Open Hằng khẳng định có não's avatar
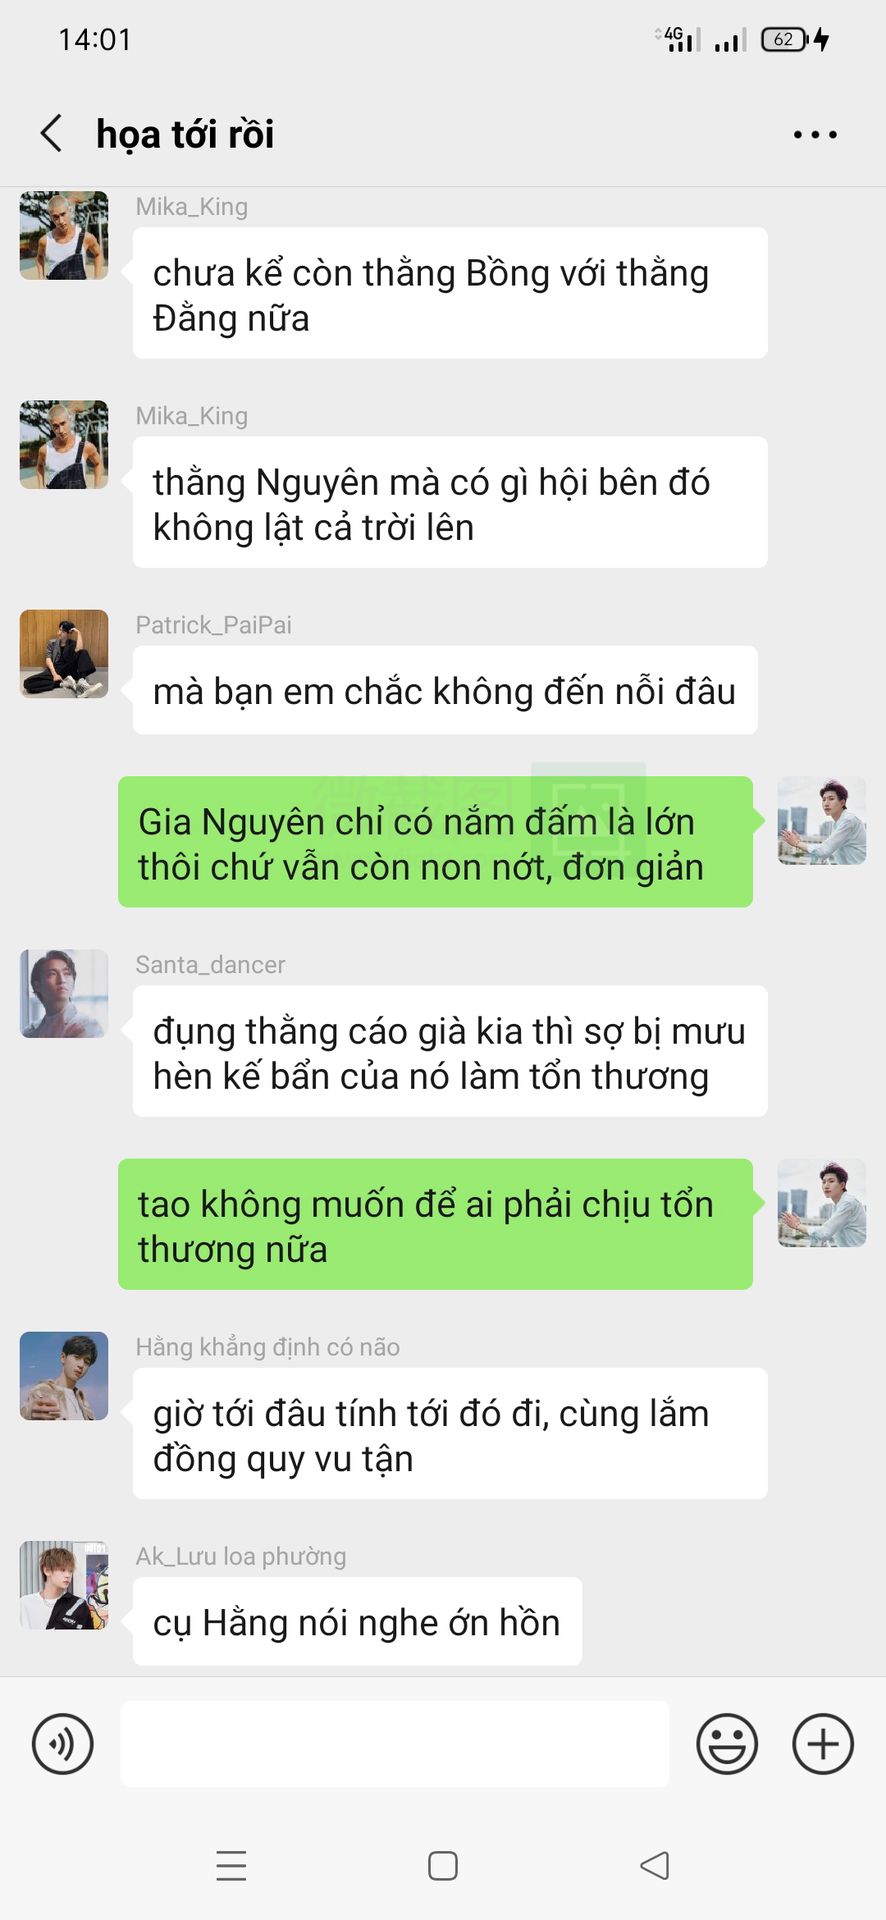The width and height of the screenshot is (886, 1920). click(64, 1376)
